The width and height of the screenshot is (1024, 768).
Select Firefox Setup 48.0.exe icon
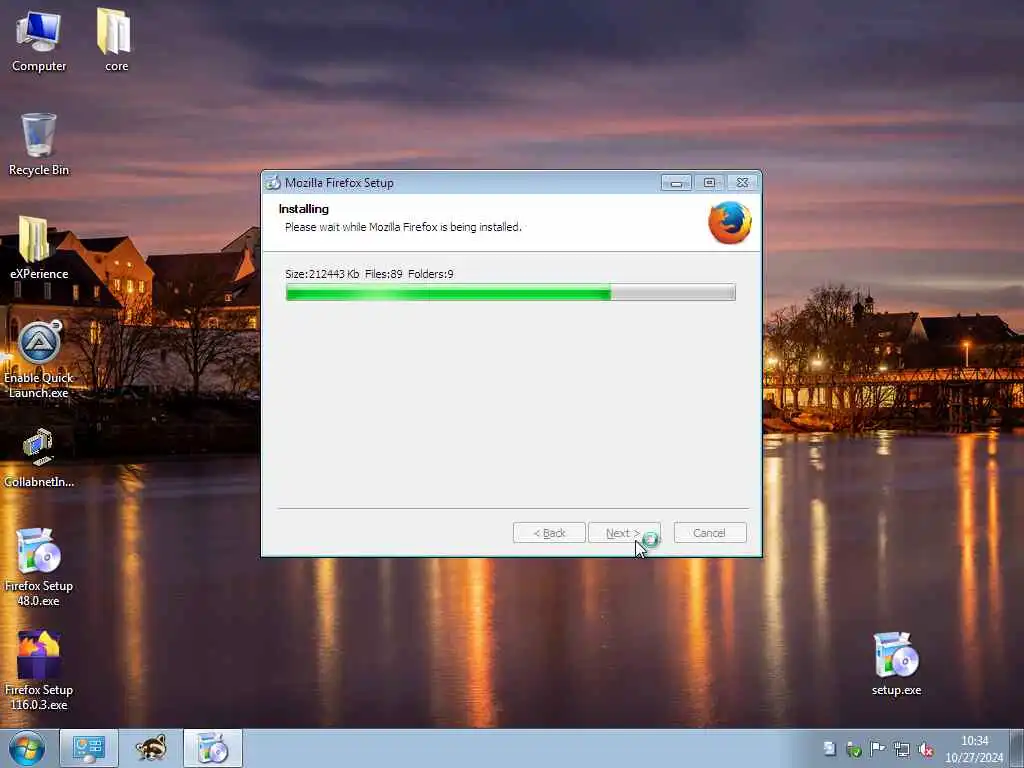point(39,567)
